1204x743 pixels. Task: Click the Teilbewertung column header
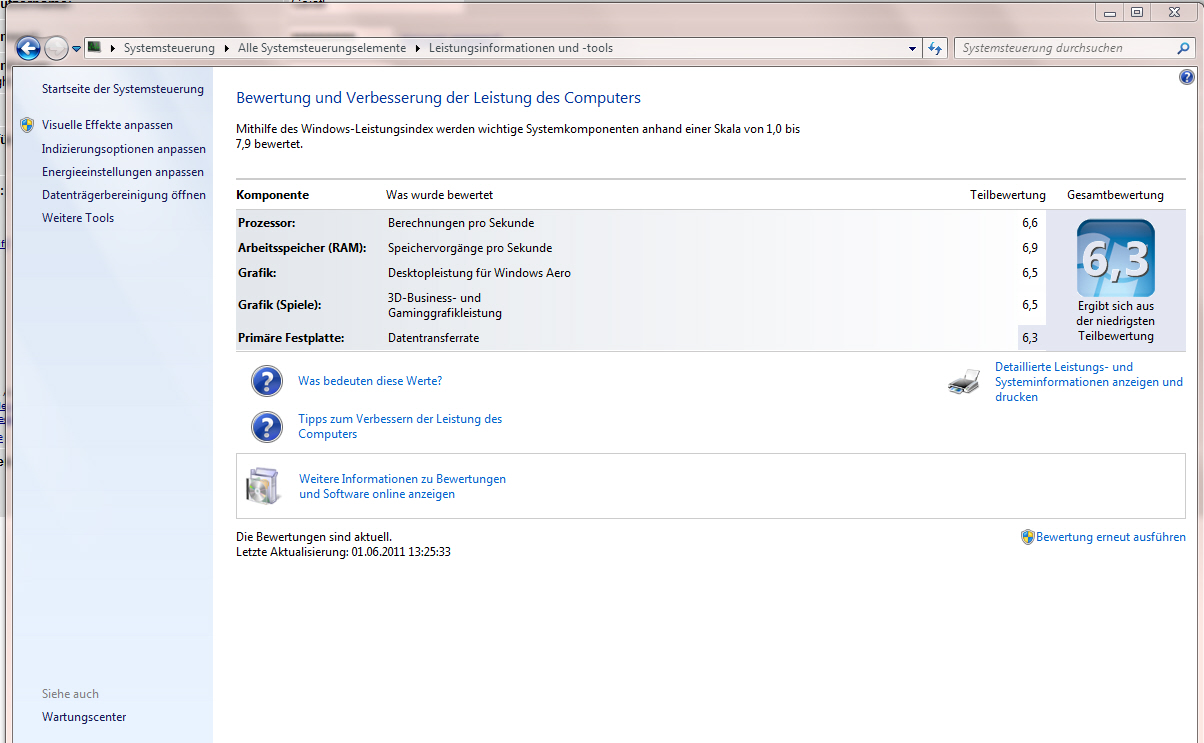coord(1008,195)
